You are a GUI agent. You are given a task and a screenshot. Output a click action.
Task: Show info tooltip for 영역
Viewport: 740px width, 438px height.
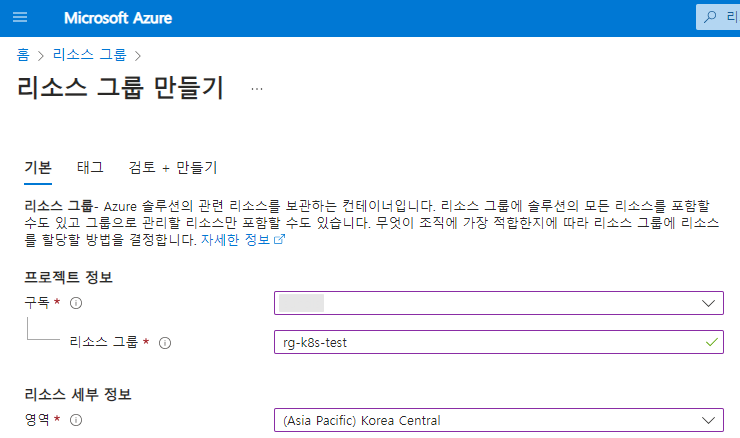point(76,420)
